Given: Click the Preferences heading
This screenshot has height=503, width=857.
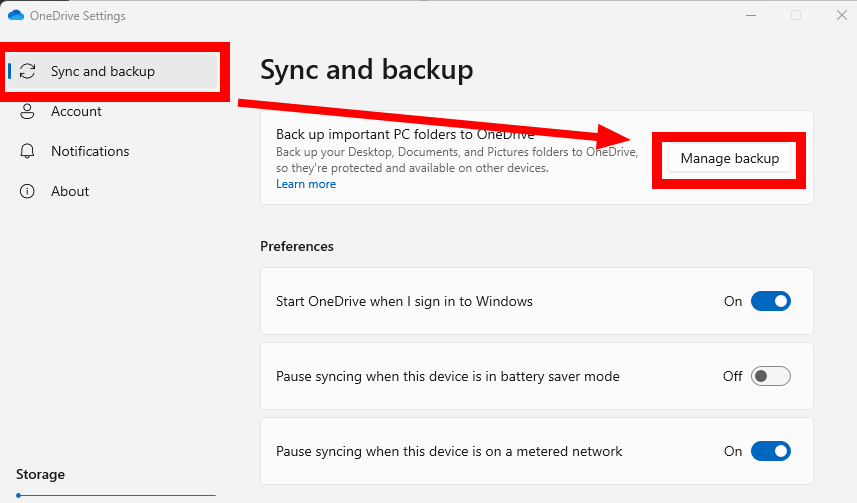Looking at the screenshot, I should tap(297, 247).
